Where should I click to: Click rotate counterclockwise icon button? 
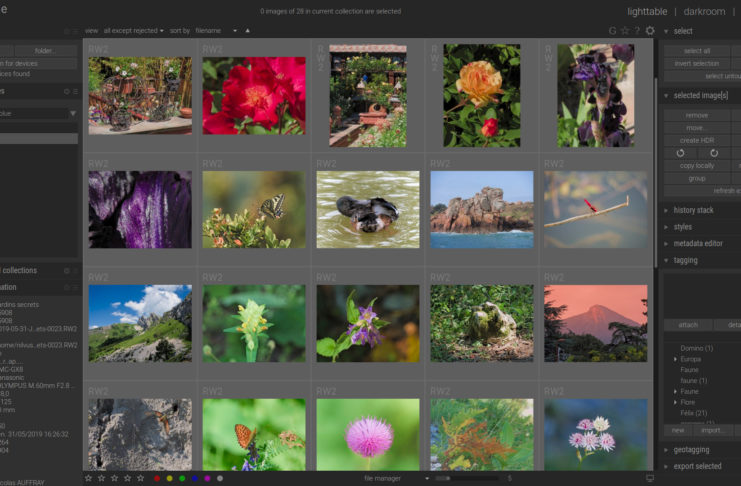pyautogui.click(x=680, y=153)
